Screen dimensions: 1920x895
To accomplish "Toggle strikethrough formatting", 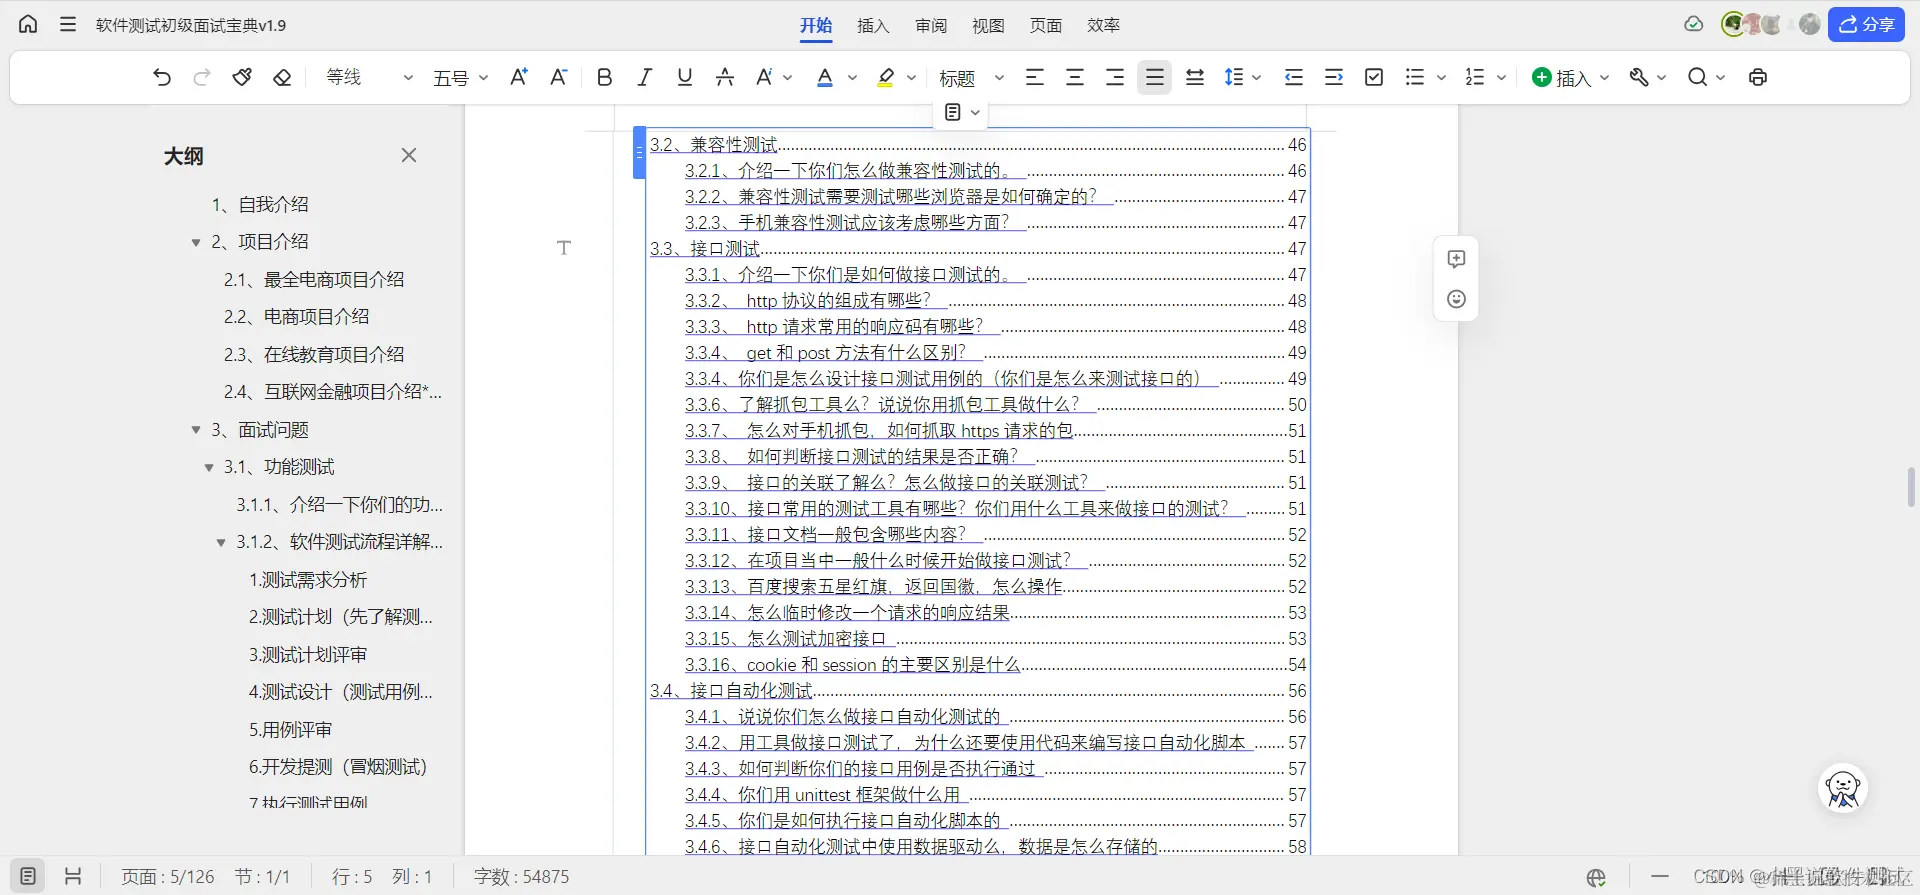I will coord(725,77).
